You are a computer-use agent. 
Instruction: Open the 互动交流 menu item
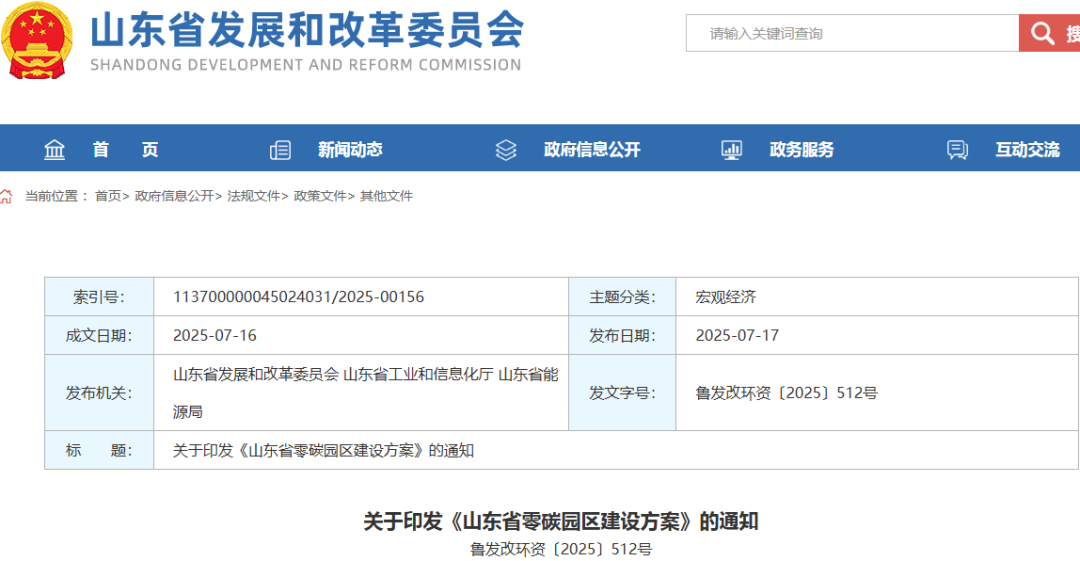click(1028, 150)
